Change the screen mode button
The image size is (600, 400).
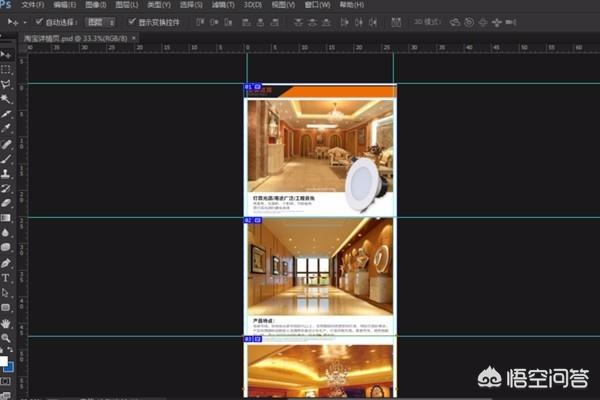point(6,395)
